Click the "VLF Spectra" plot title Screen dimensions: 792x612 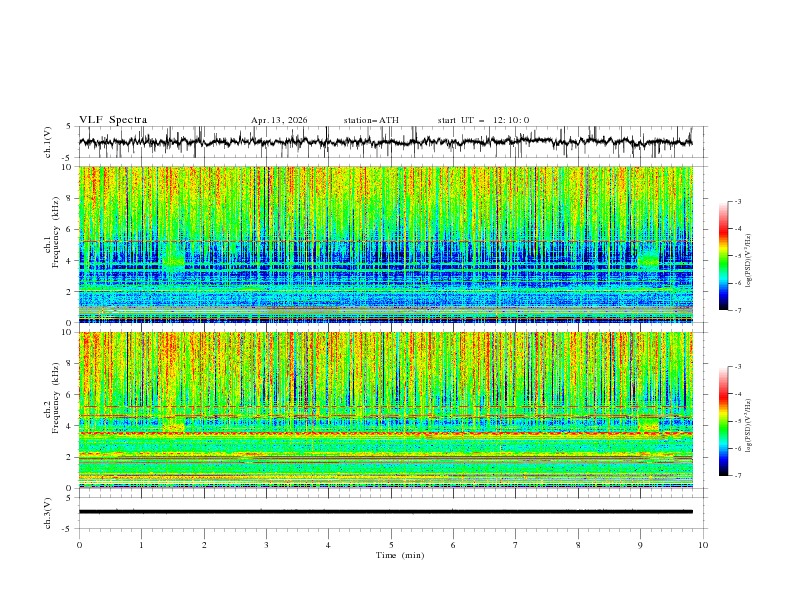(x=113, y=120)
